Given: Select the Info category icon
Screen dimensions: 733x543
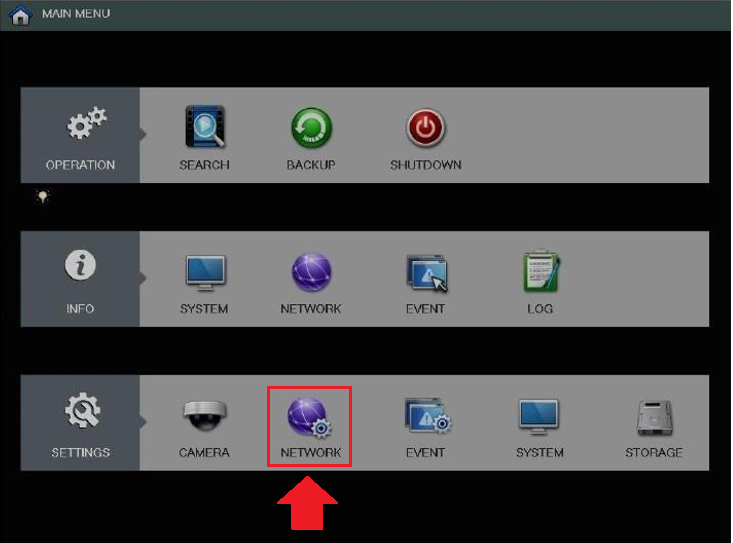Looking at the screenshot, I should point(80,265).
